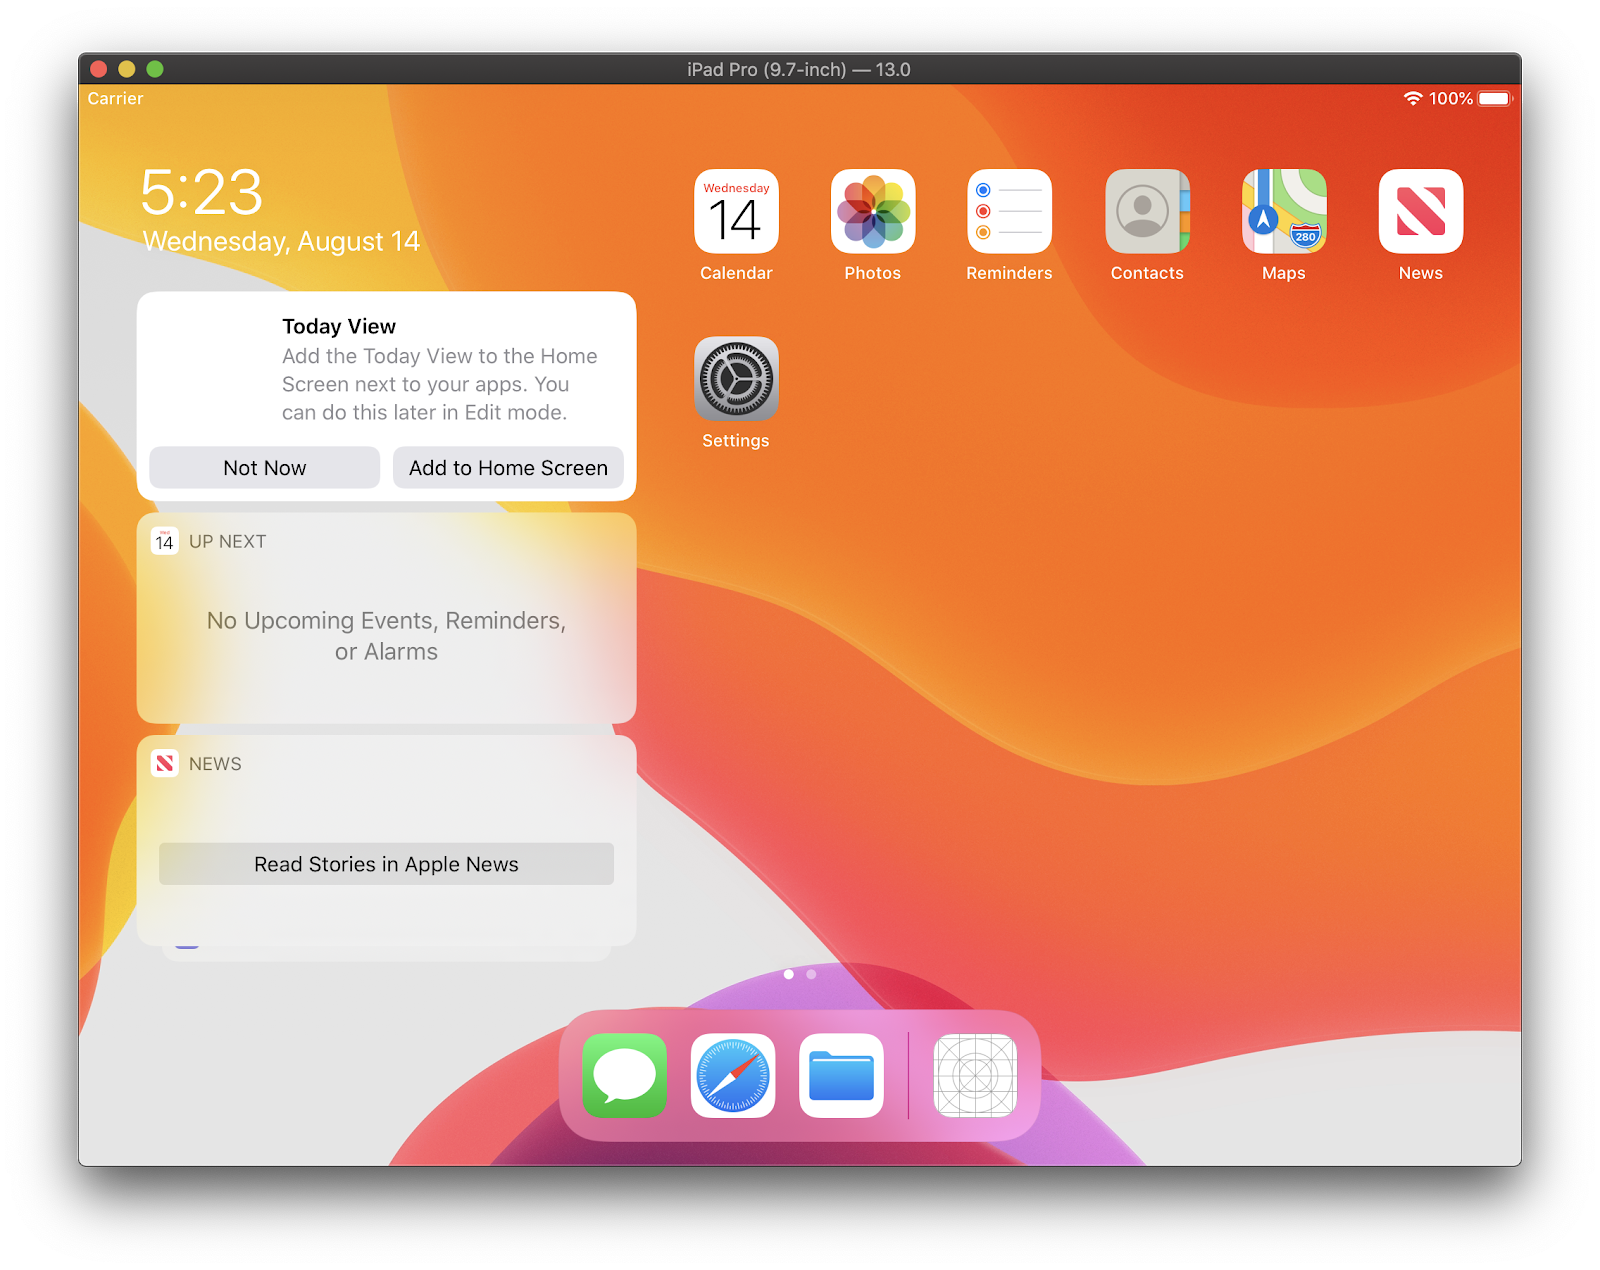Open the Contacts app
Viewport: 1600px width, 1270px height.
[x=1147, y=211]
